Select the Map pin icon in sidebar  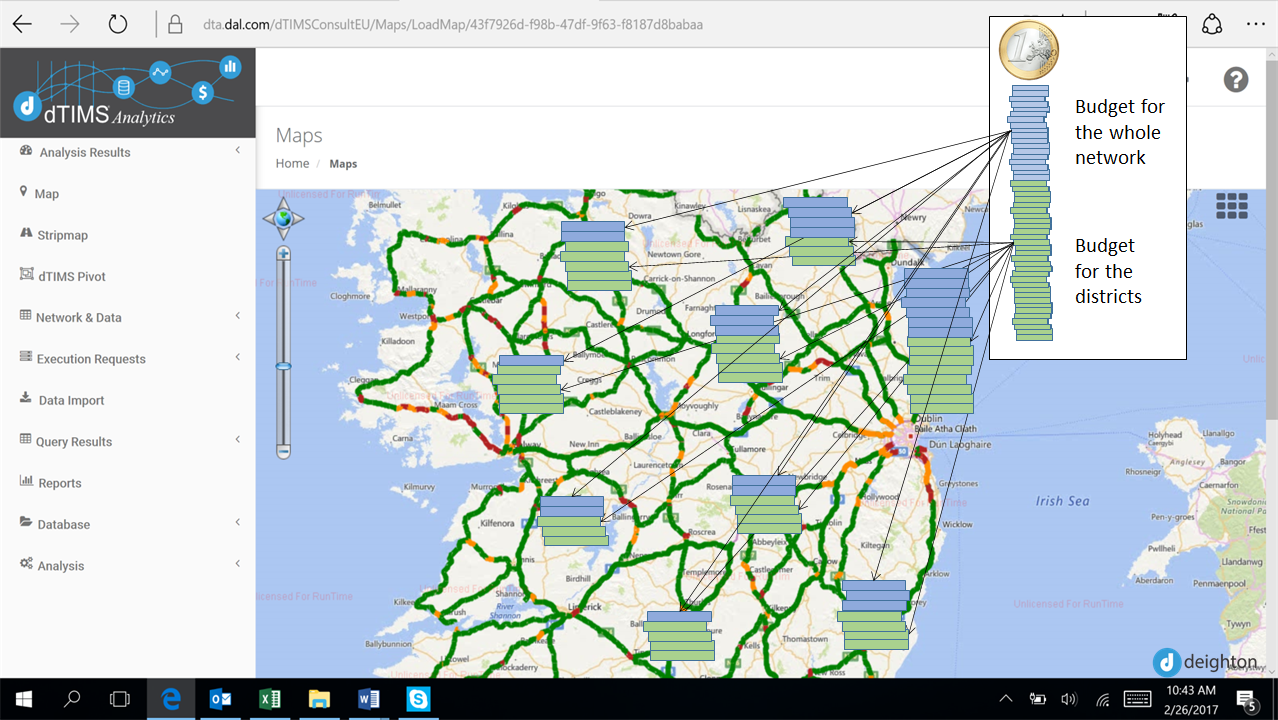pos(23,193)
